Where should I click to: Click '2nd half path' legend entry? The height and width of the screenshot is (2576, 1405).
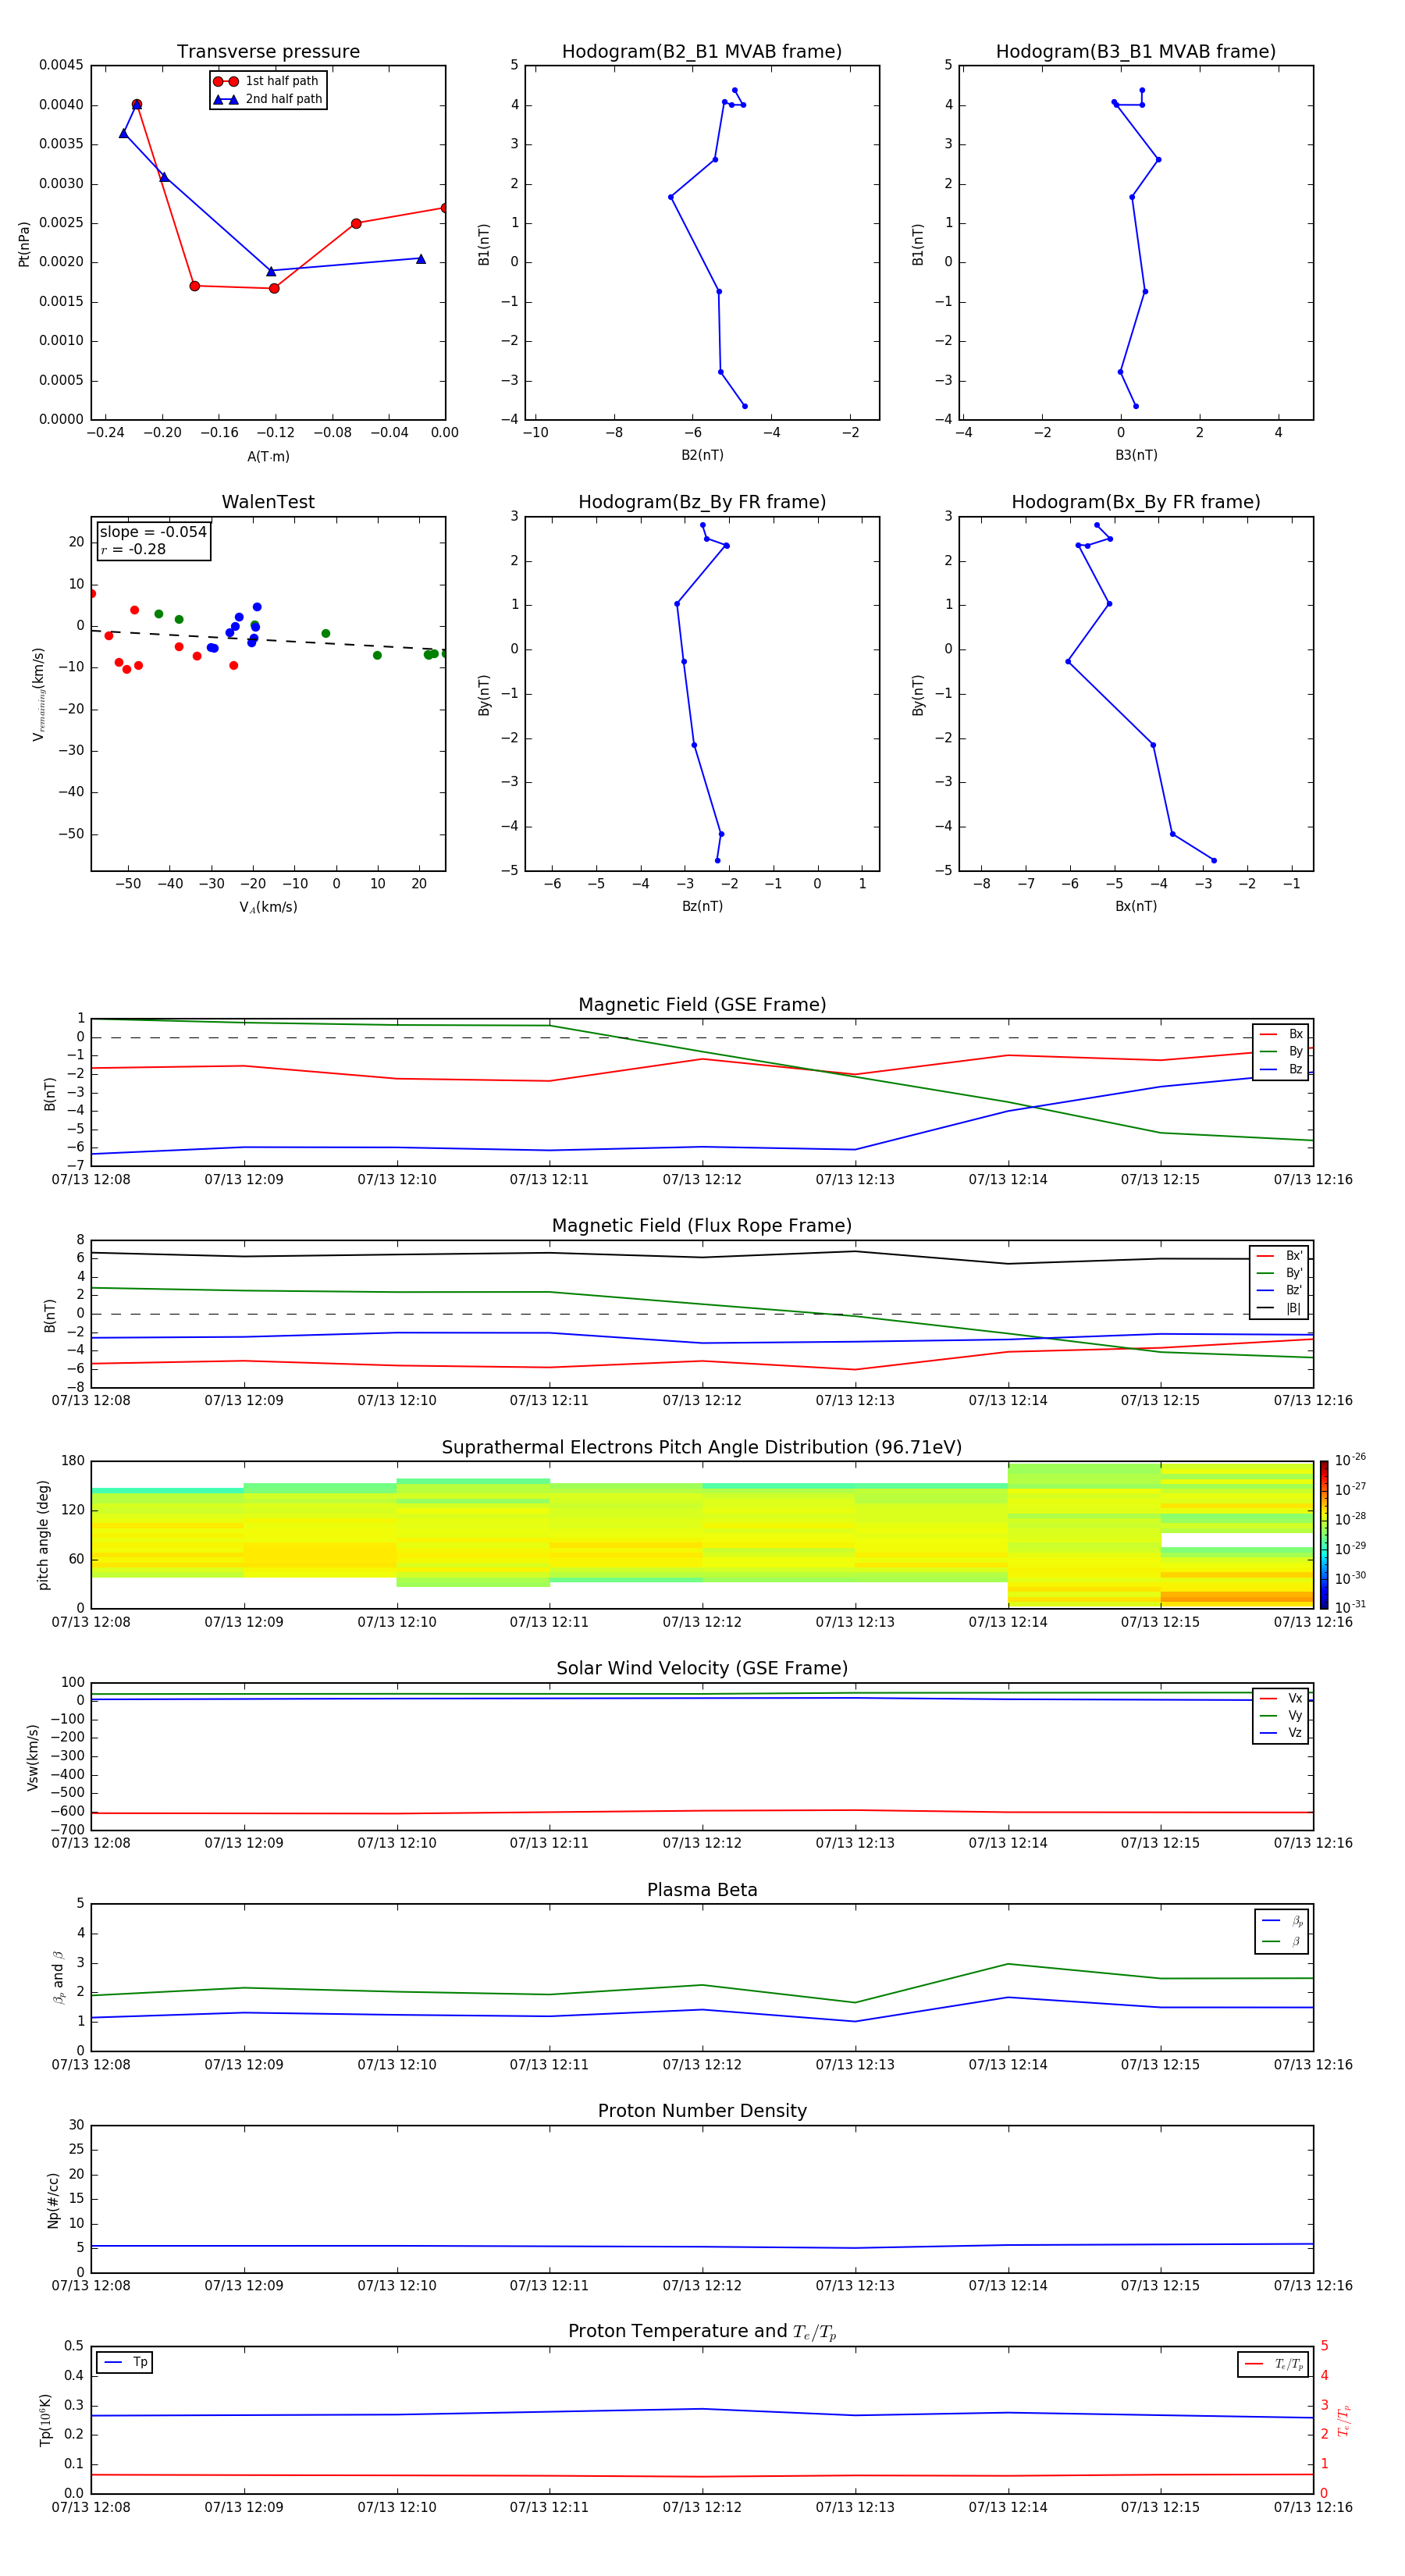(x=267, y=99)
